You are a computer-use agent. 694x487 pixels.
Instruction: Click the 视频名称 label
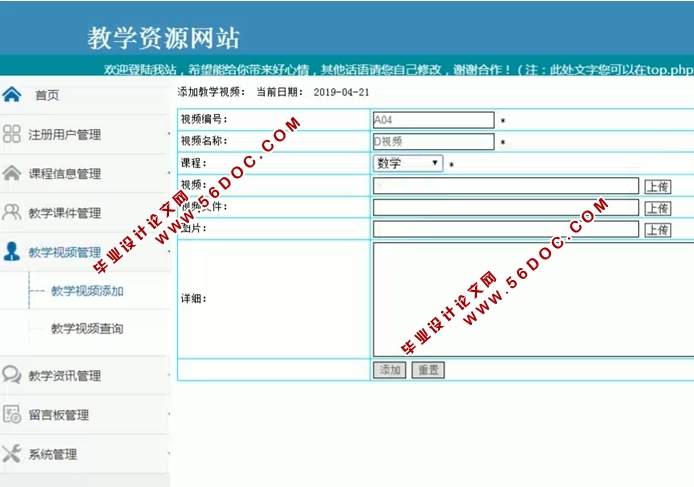[204, 141]
